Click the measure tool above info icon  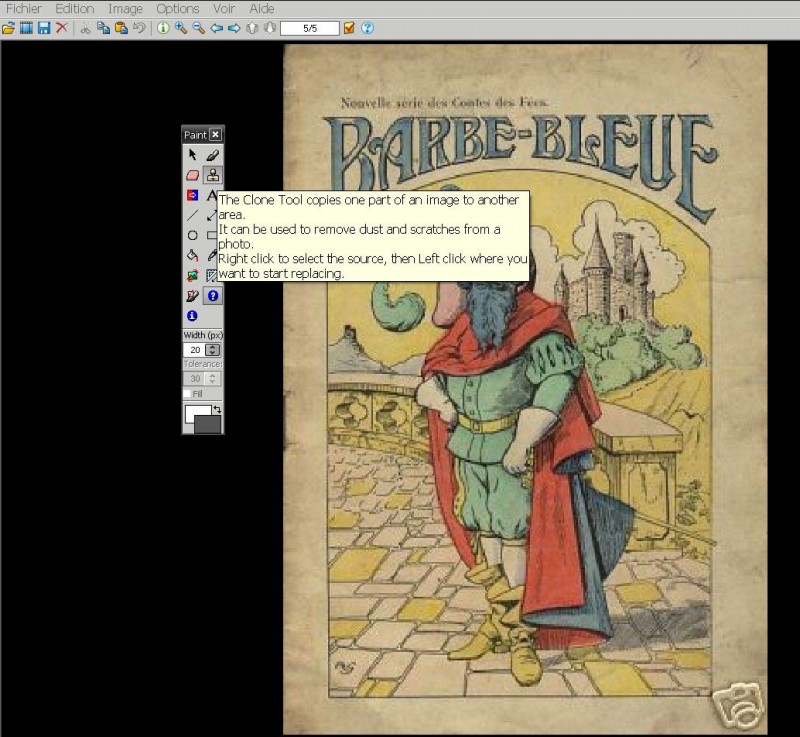192,296
